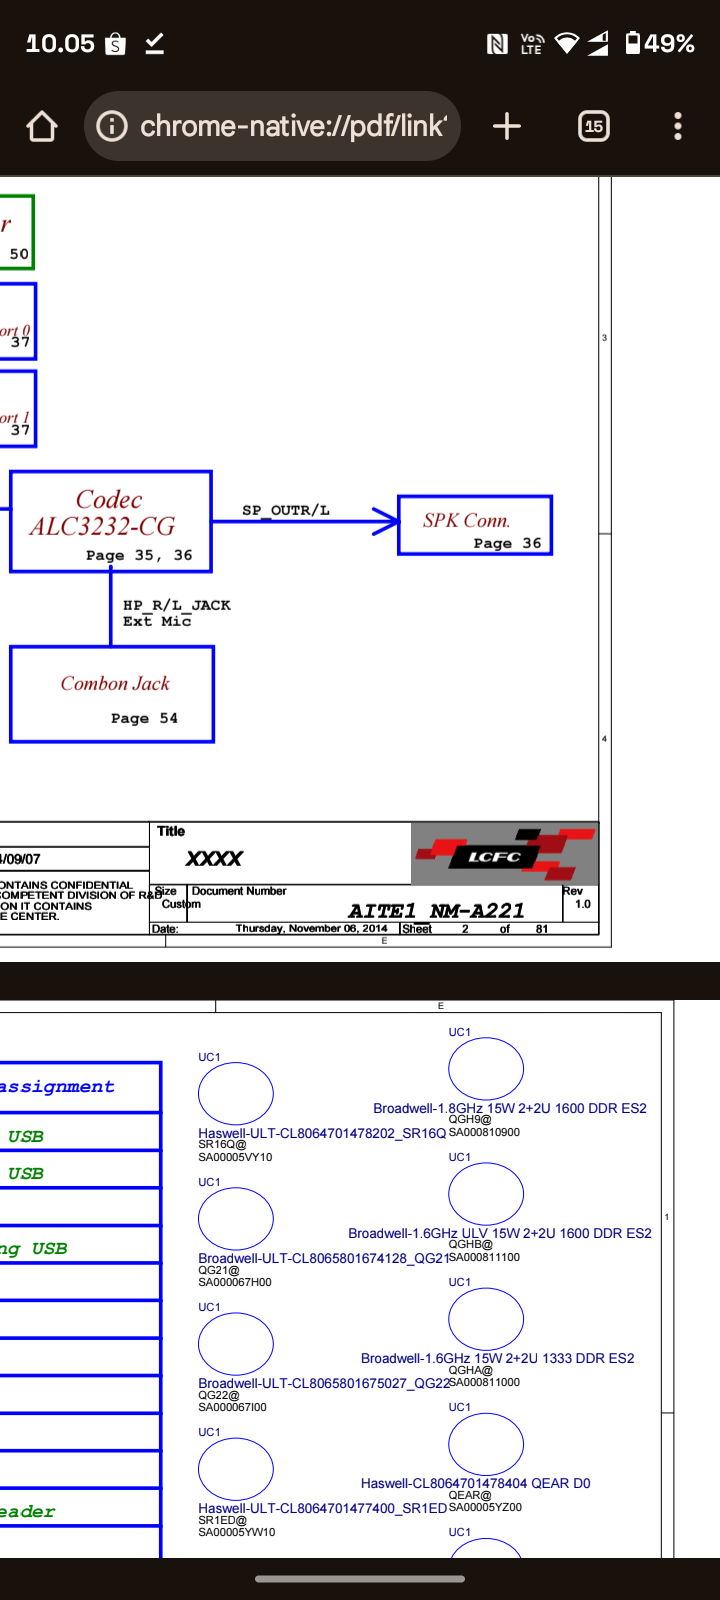Tap the Combon Jack Page 54 block
720x1600 pixels.
coord(112,695)
